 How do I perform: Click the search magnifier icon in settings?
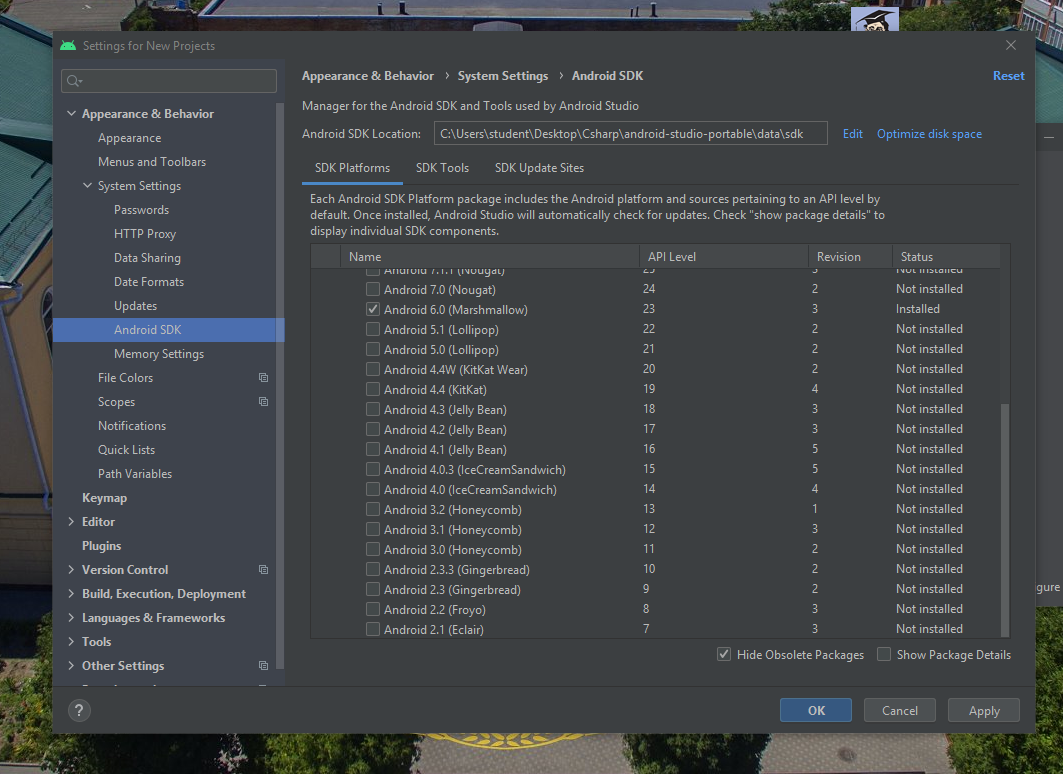pyautogui.click(x=74, y=81)
